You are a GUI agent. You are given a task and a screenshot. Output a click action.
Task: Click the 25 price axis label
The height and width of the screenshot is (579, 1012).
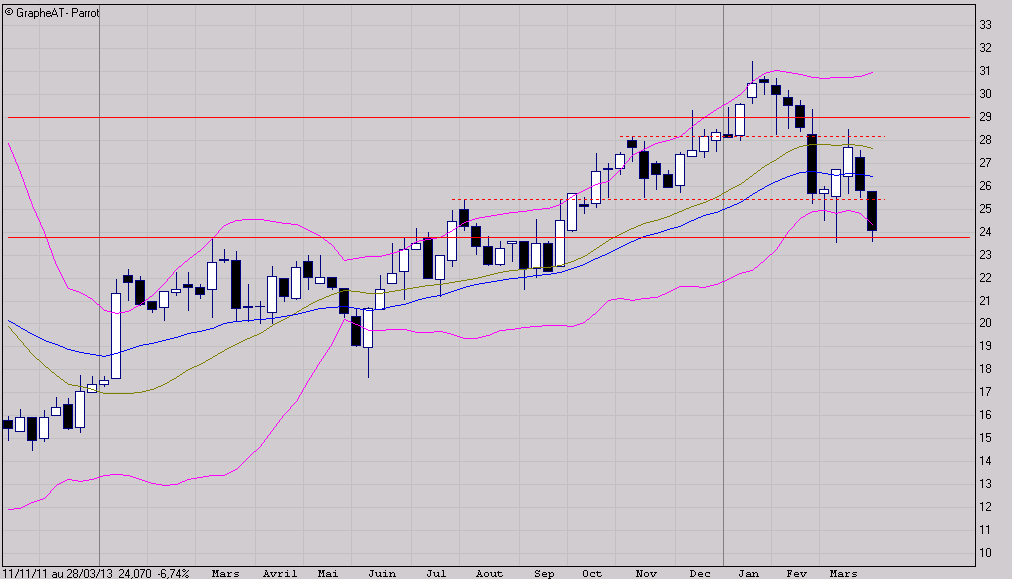click(986, 208)
